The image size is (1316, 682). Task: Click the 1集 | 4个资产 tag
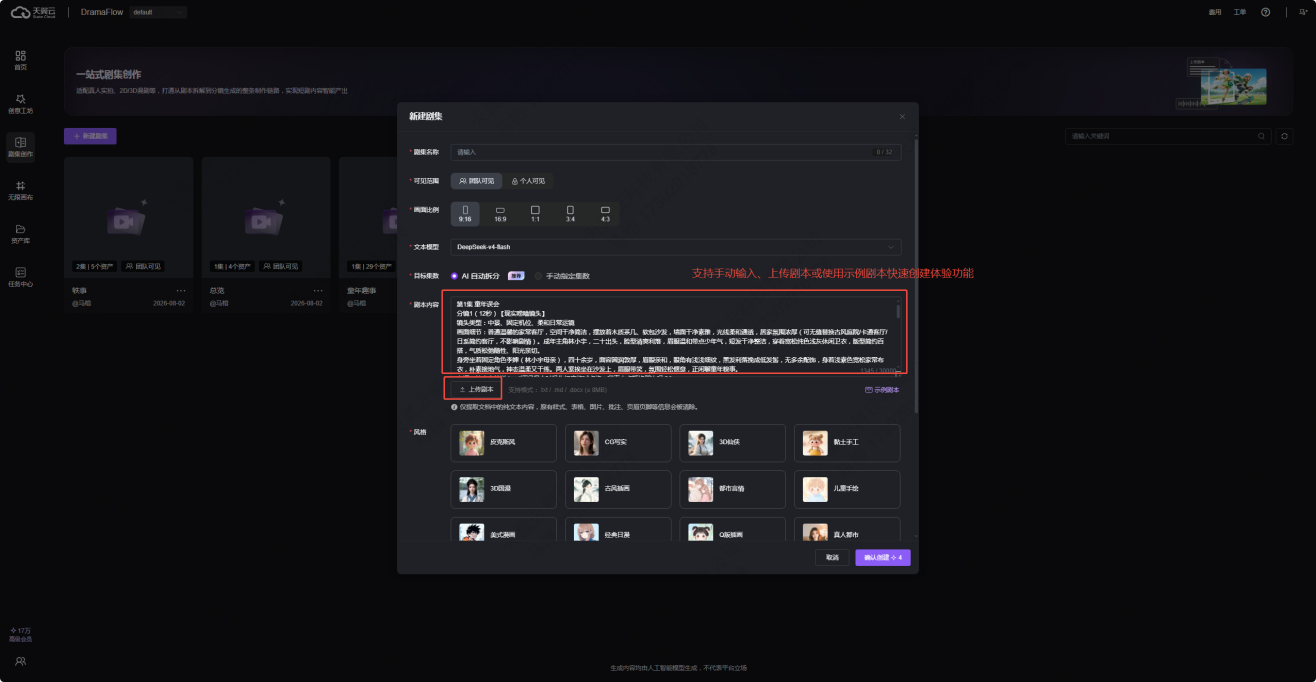(x=233, y=267)
